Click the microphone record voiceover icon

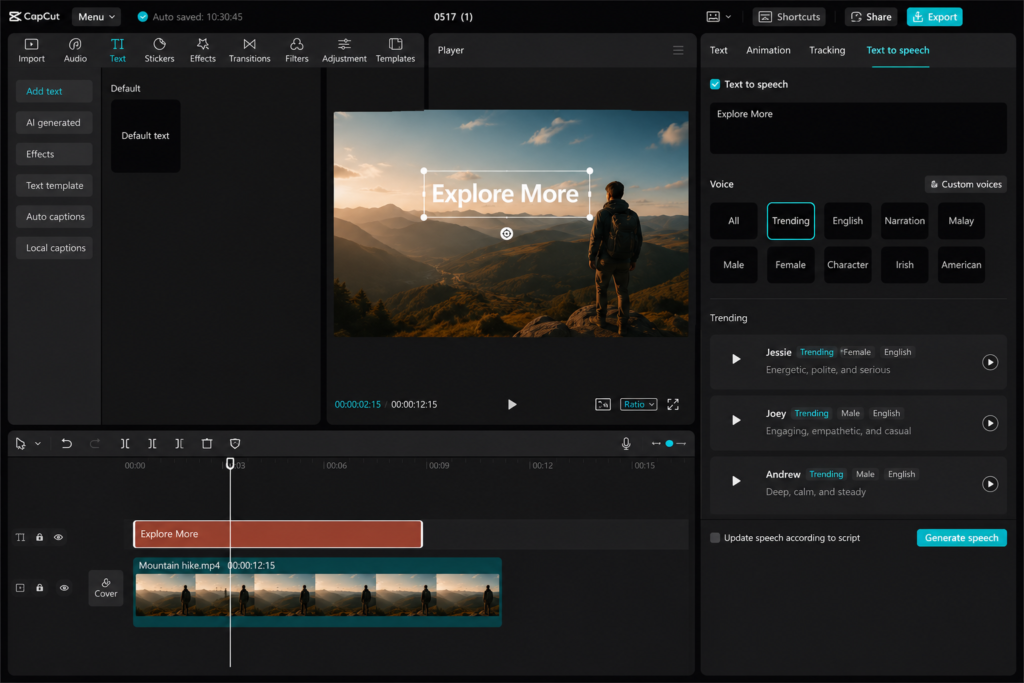click(626, 443)
